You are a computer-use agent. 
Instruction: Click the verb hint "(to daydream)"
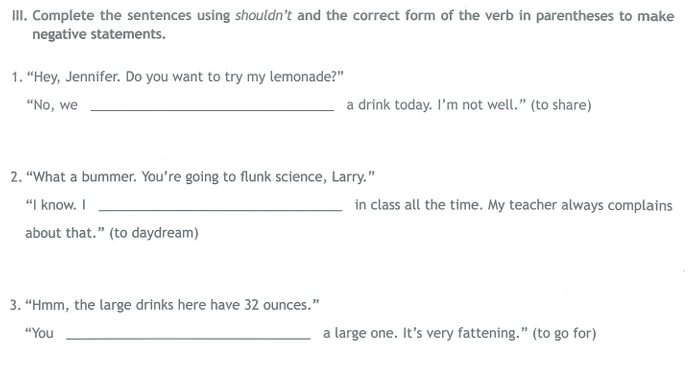(x=154, y=233)
